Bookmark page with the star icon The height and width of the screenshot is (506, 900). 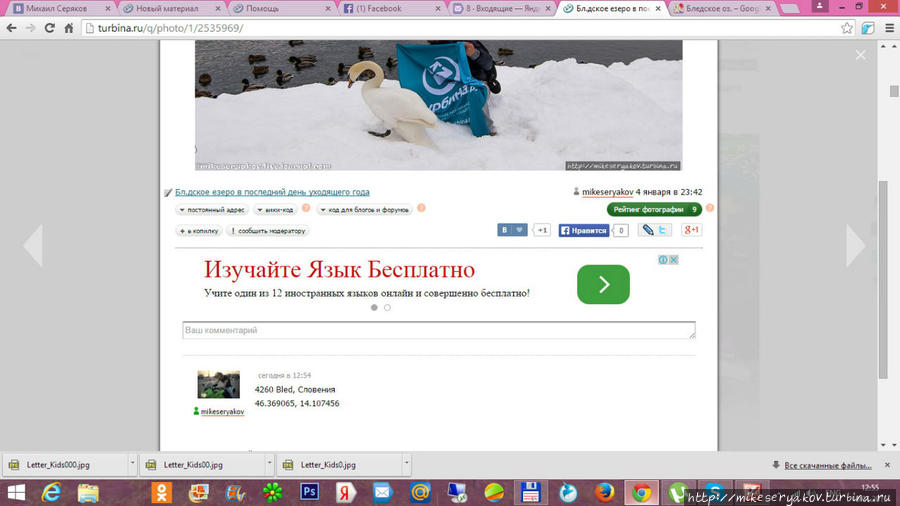pos(847,28)
